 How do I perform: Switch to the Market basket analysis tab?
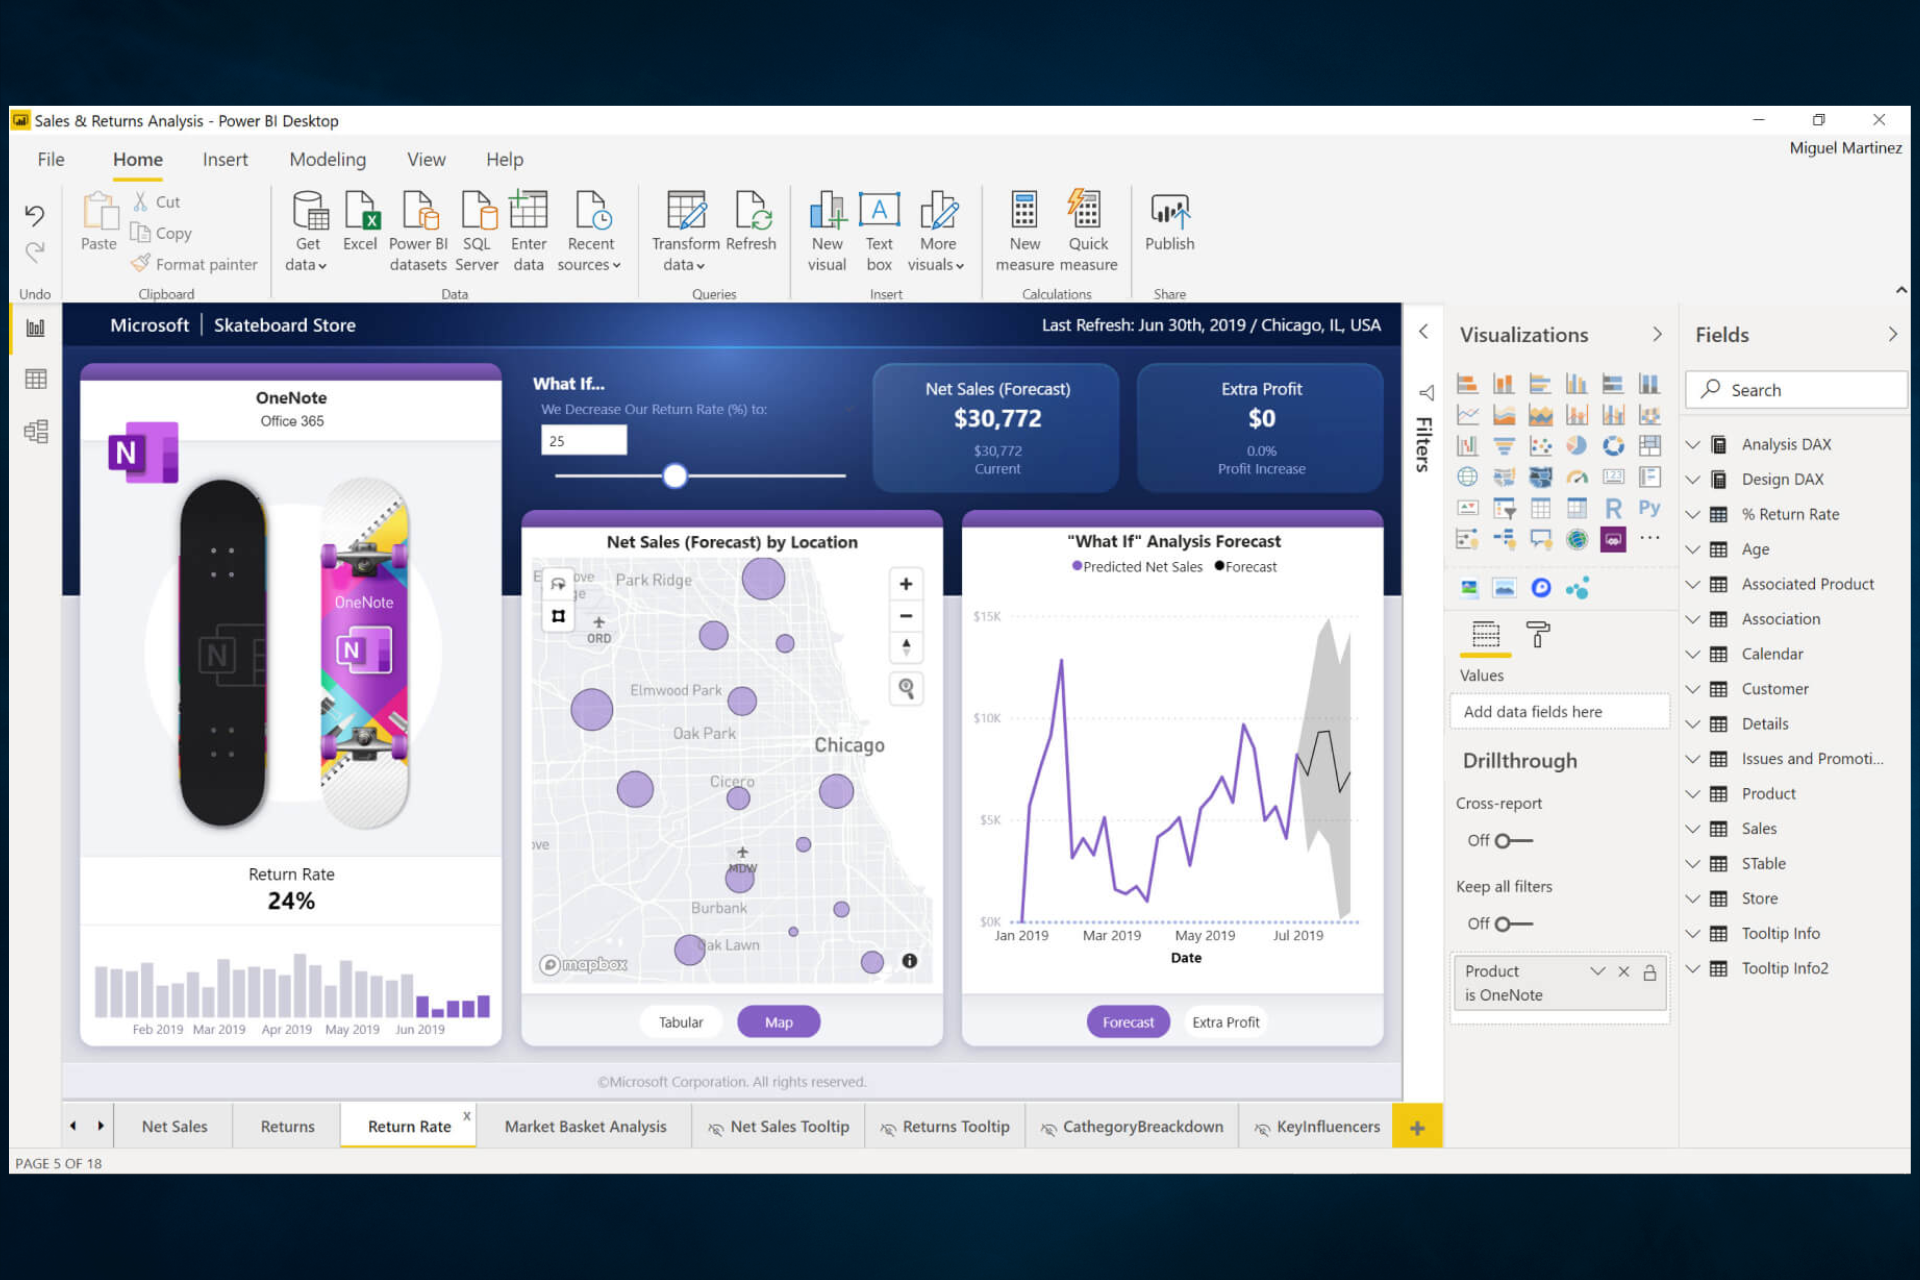pyautogui.click(x=586, y=1127)
